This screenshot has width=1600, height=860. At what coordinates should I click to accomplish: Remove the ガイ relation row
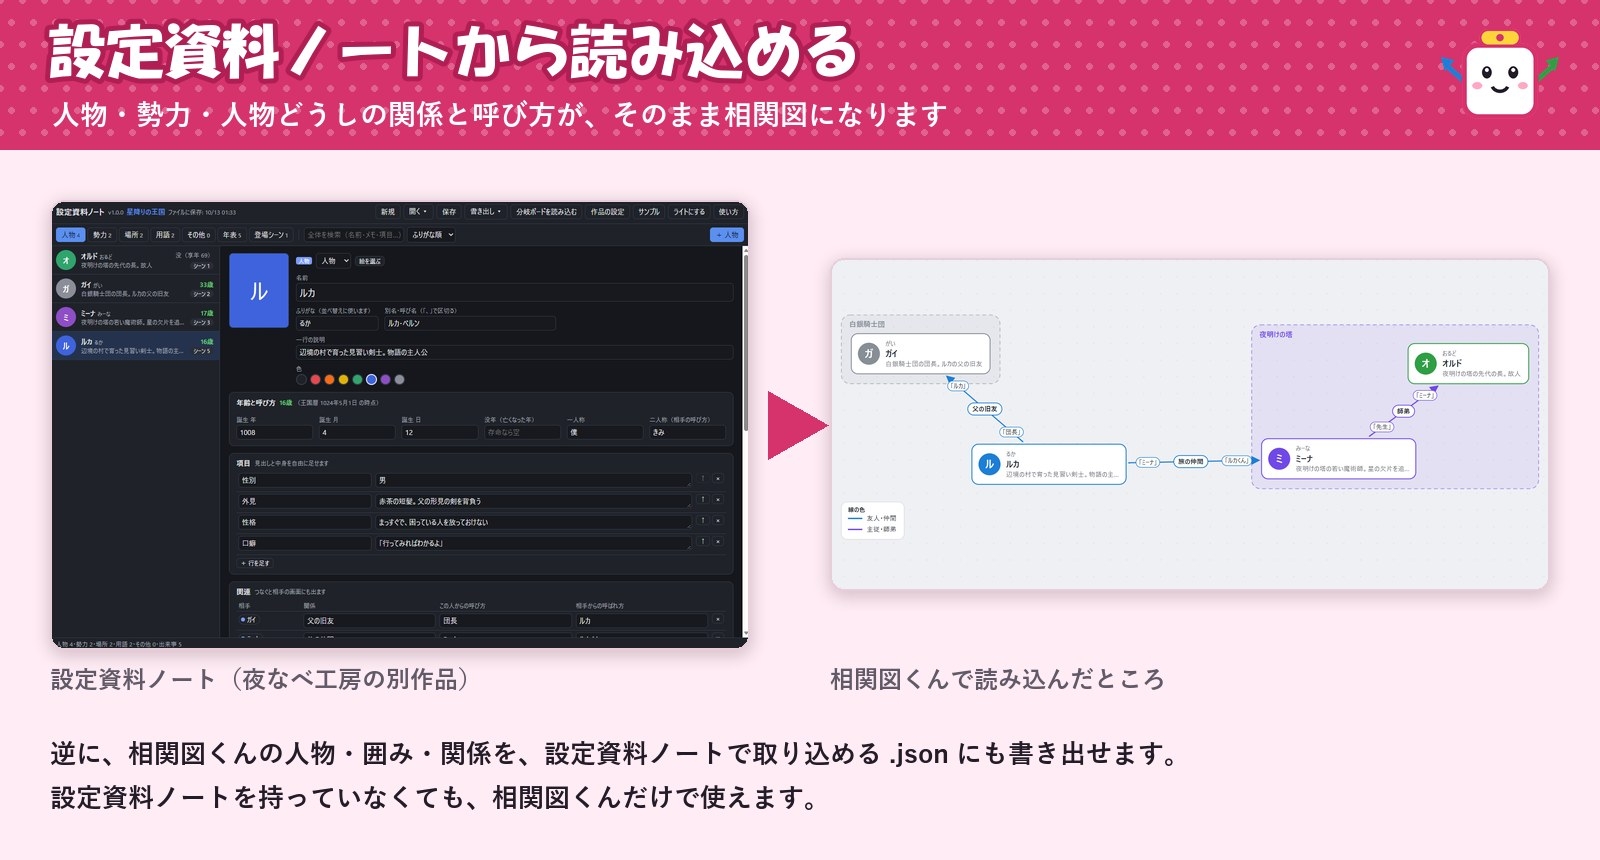click(x=718, y=620)
